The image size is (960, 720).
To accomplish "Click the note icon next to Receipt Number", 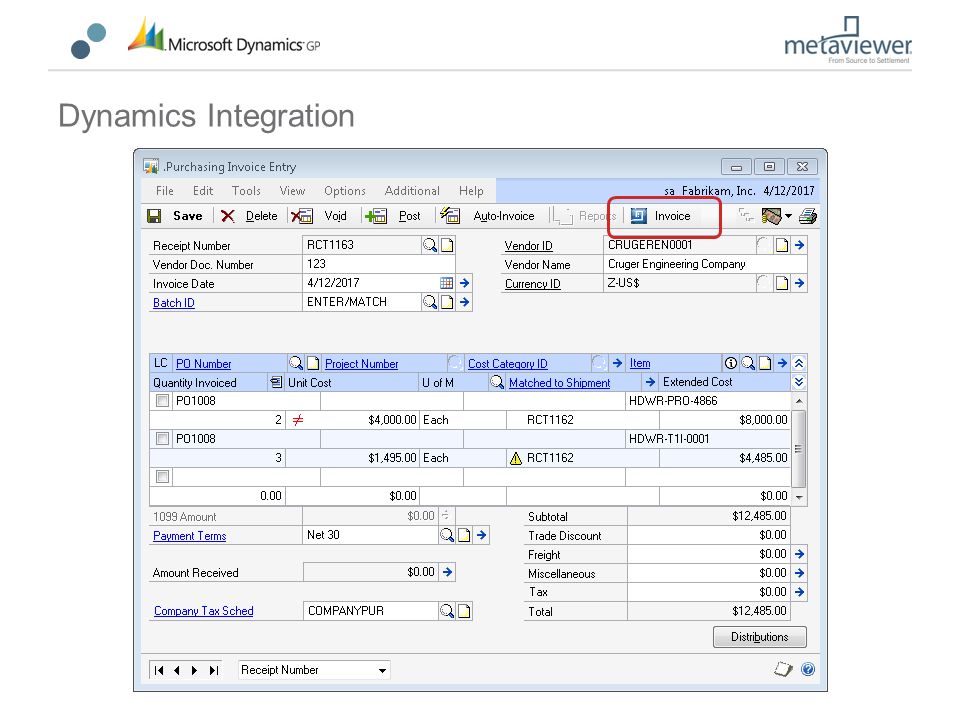I will [448, 246].
